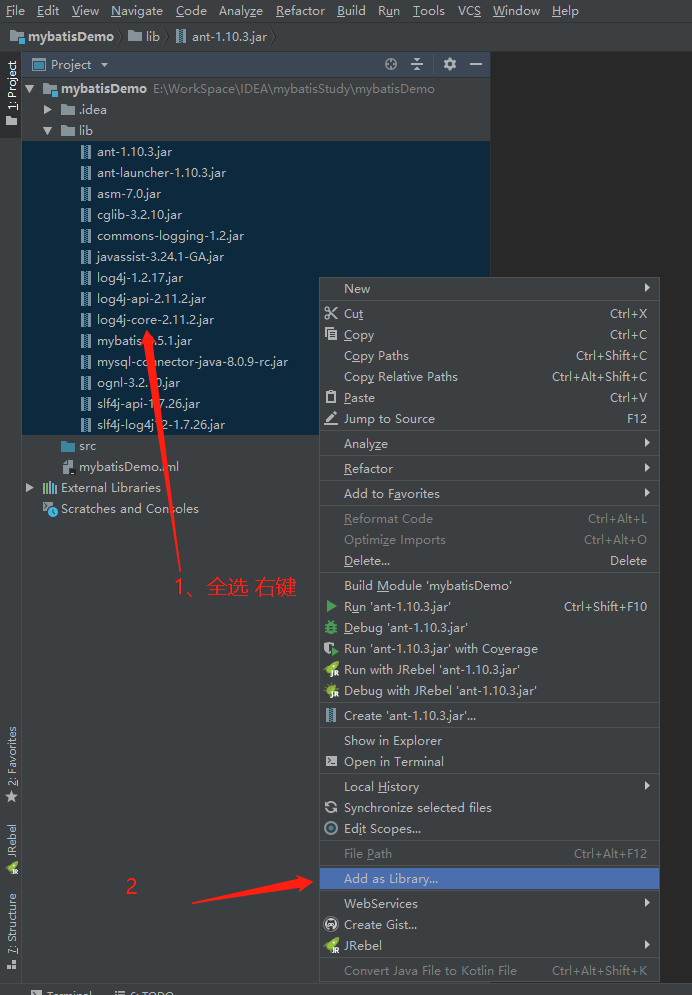This screenshot has height=995, width=692.
Task: Click the Run with JRebel rocket icon
Action: point(332,669)
